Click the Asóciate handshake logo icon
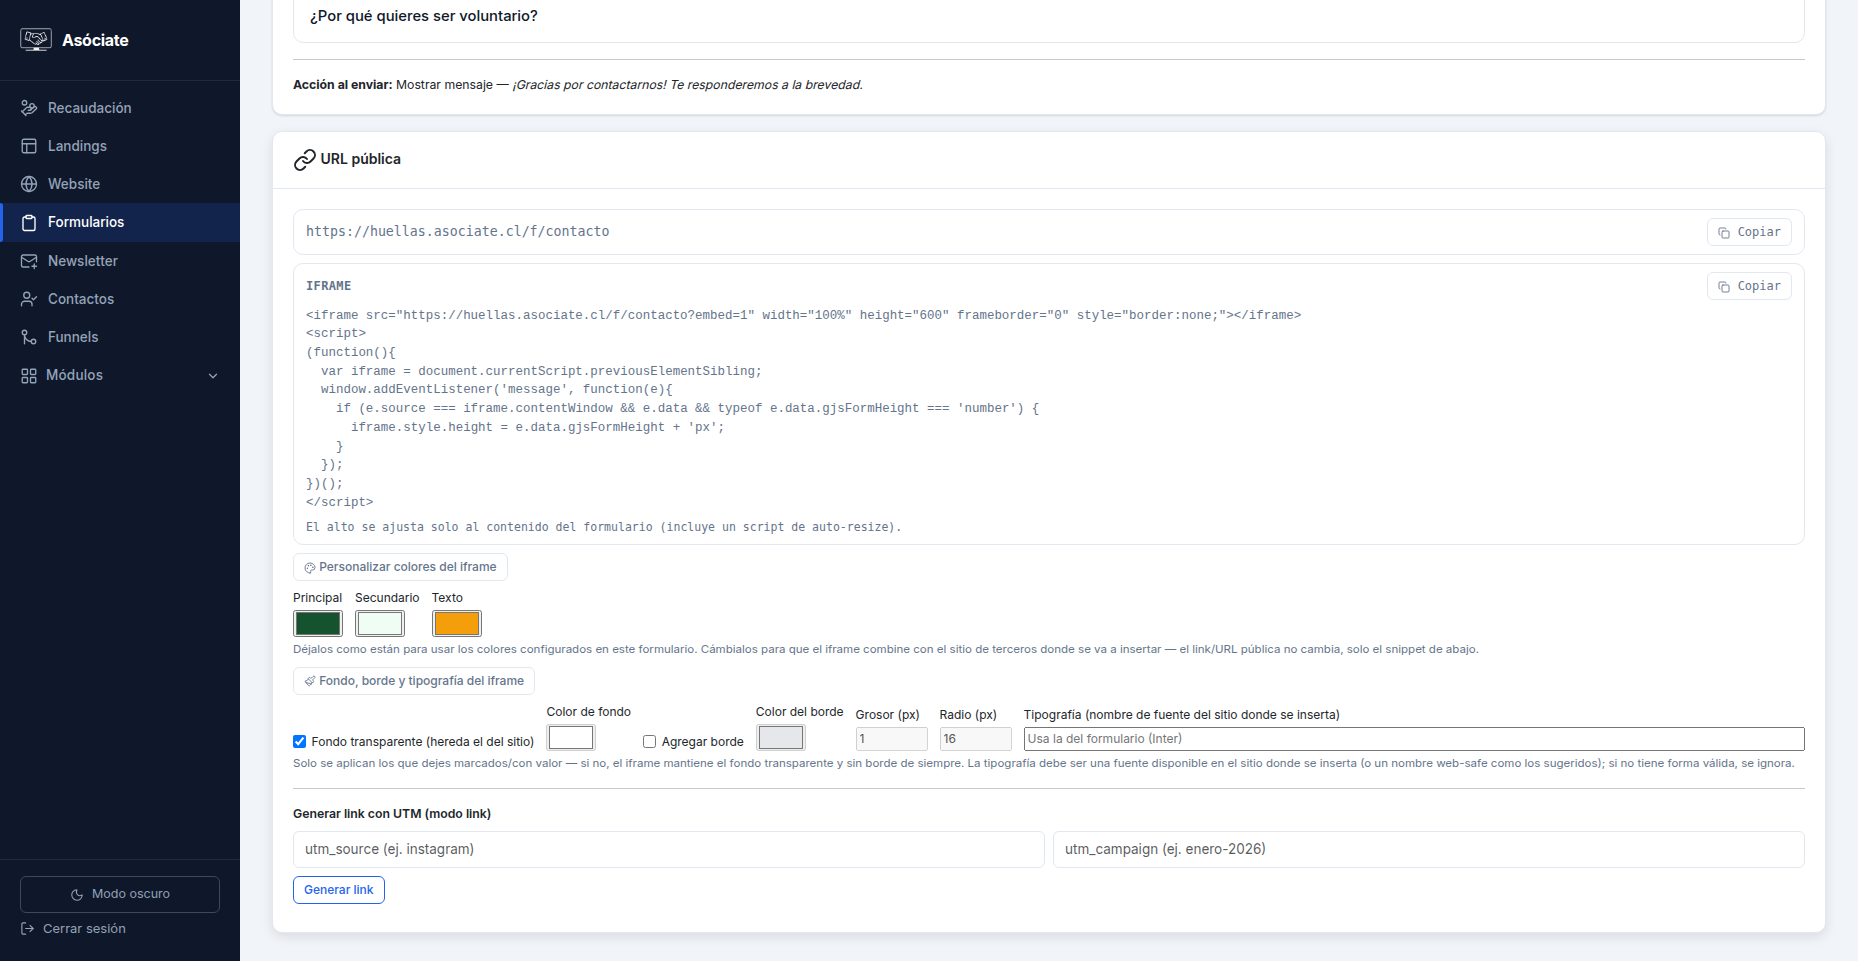Image resolution: width=1858 pixels, height=961 pixels. coord(36,40)
